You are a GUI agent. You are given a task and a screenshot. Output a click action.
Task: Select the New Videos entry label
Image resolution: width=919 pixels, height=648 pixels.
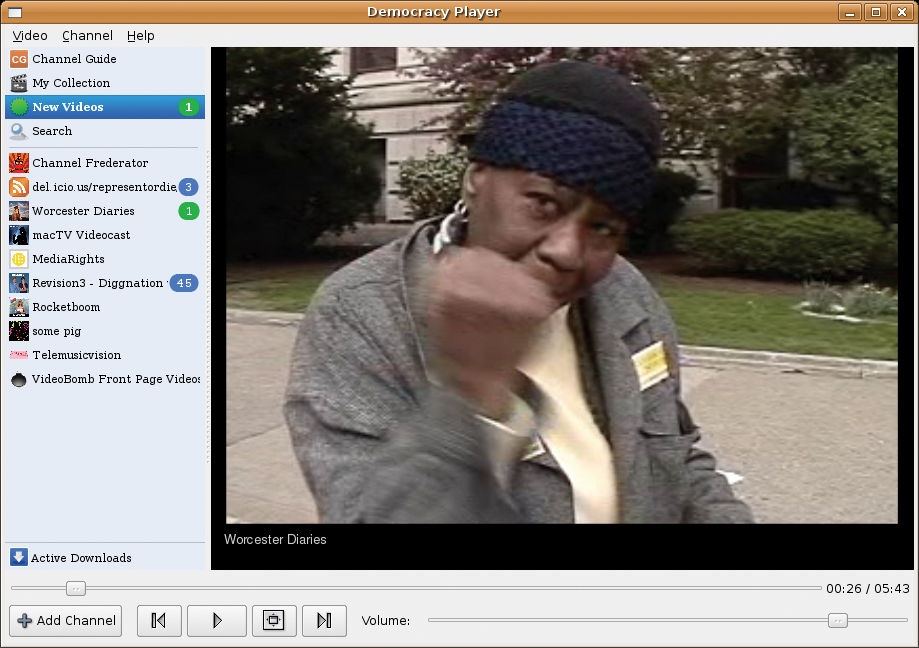pos(68,107)
